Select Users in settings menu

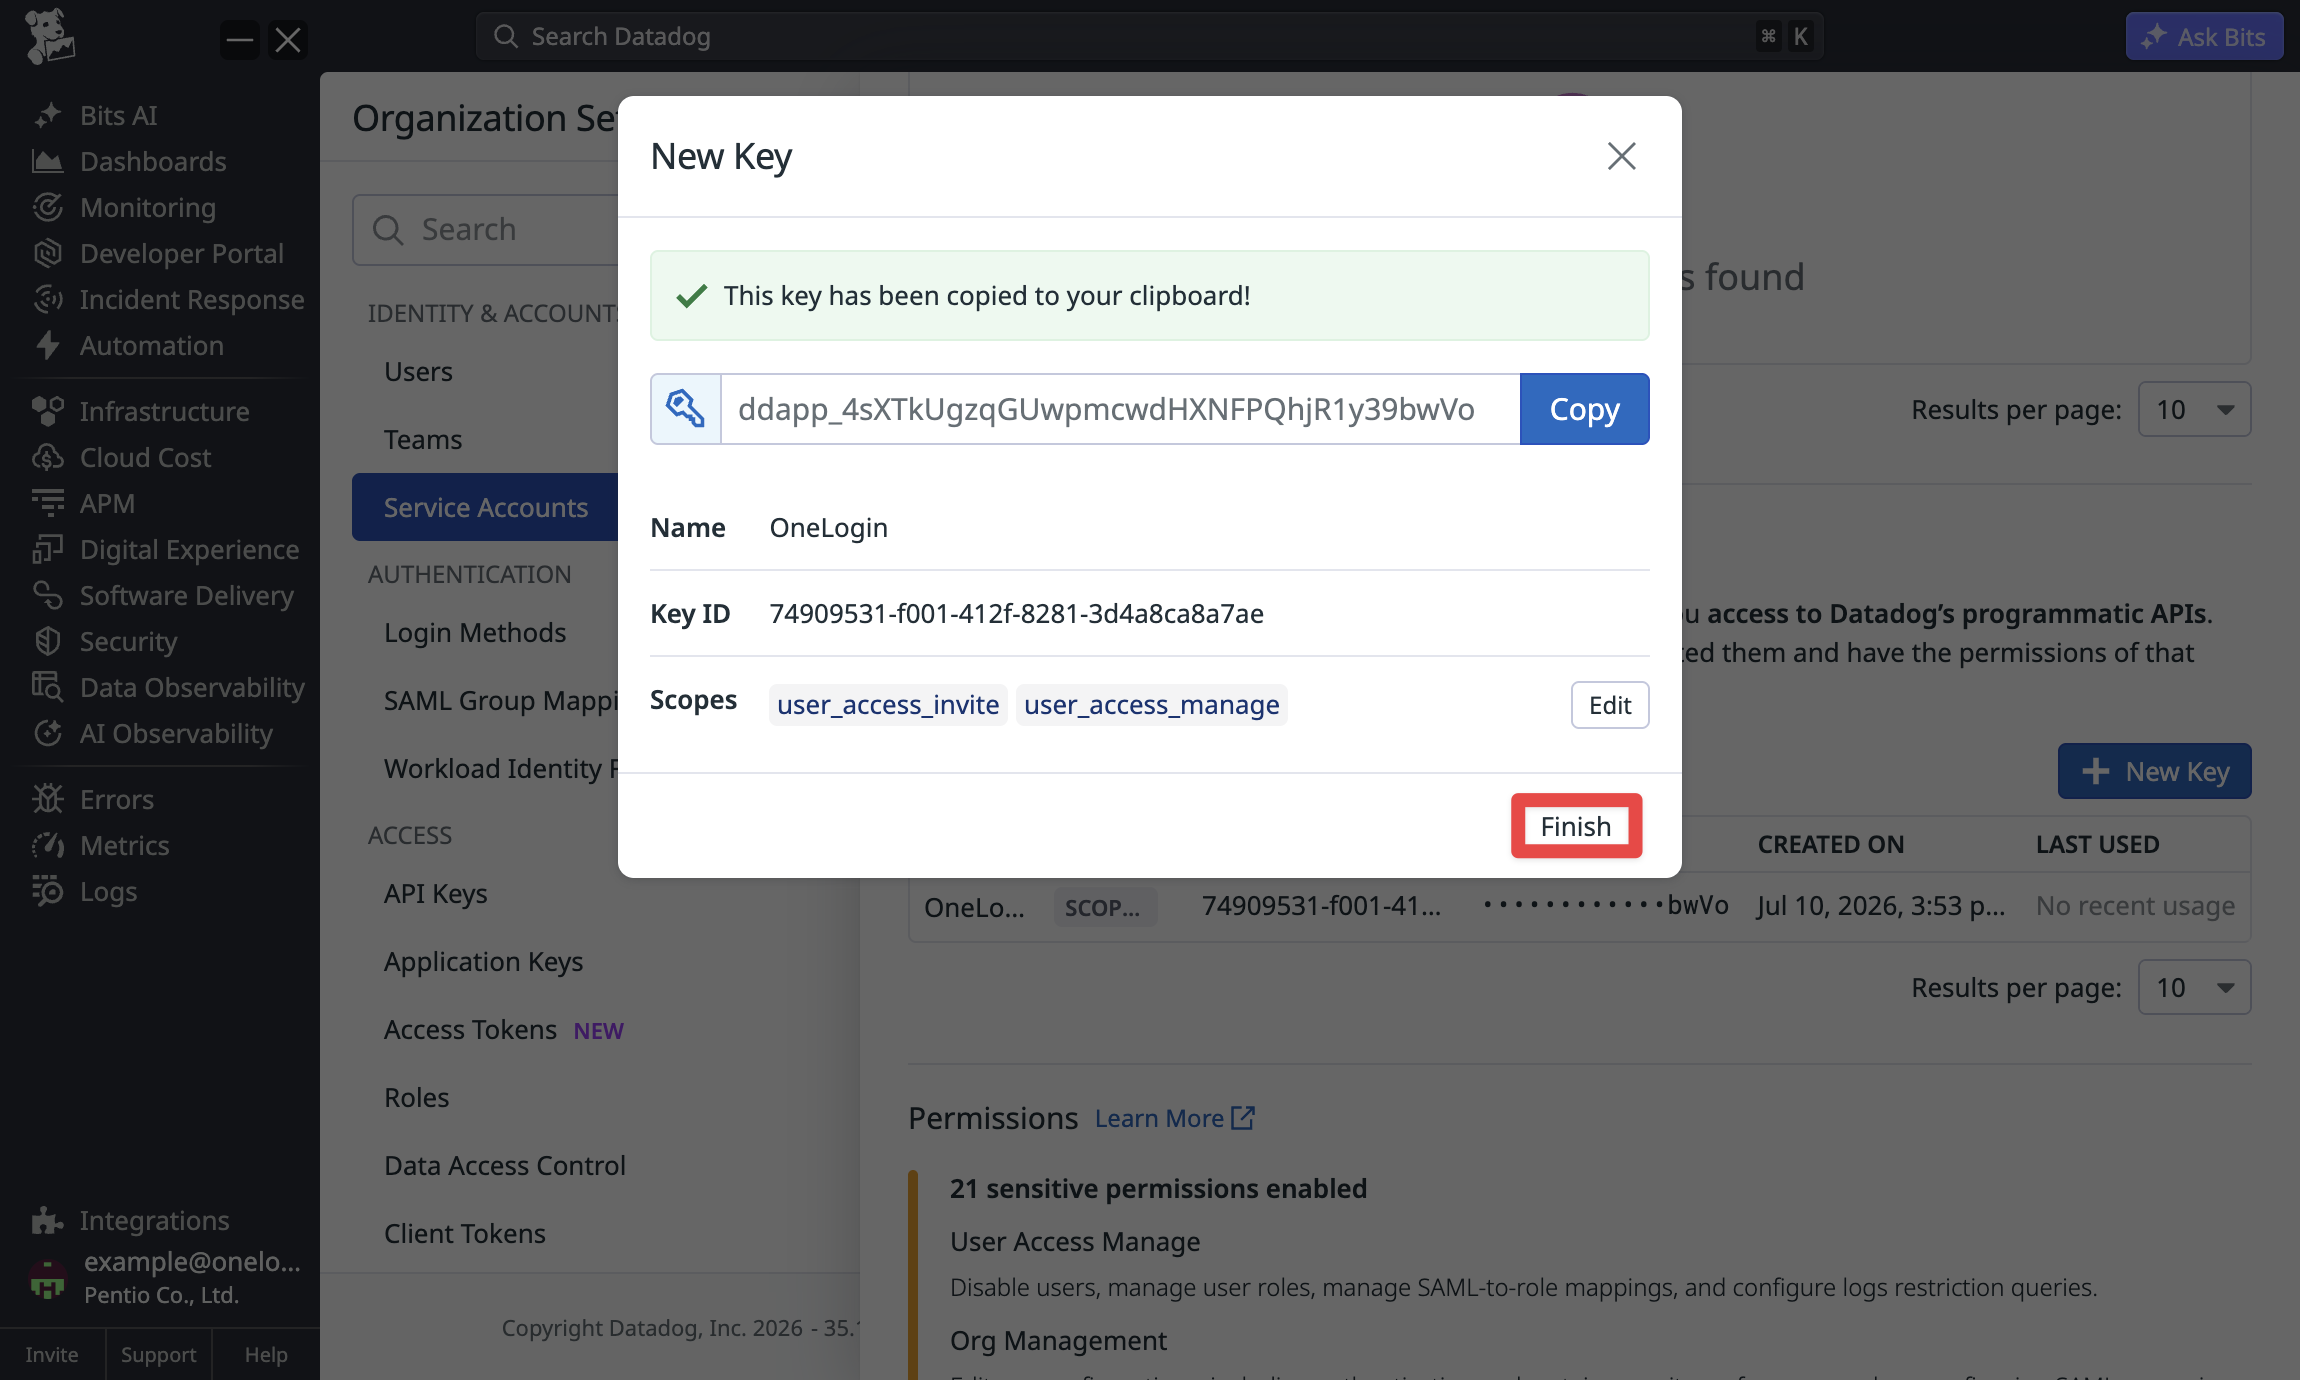pyautogui.click(x=419, y=371)
